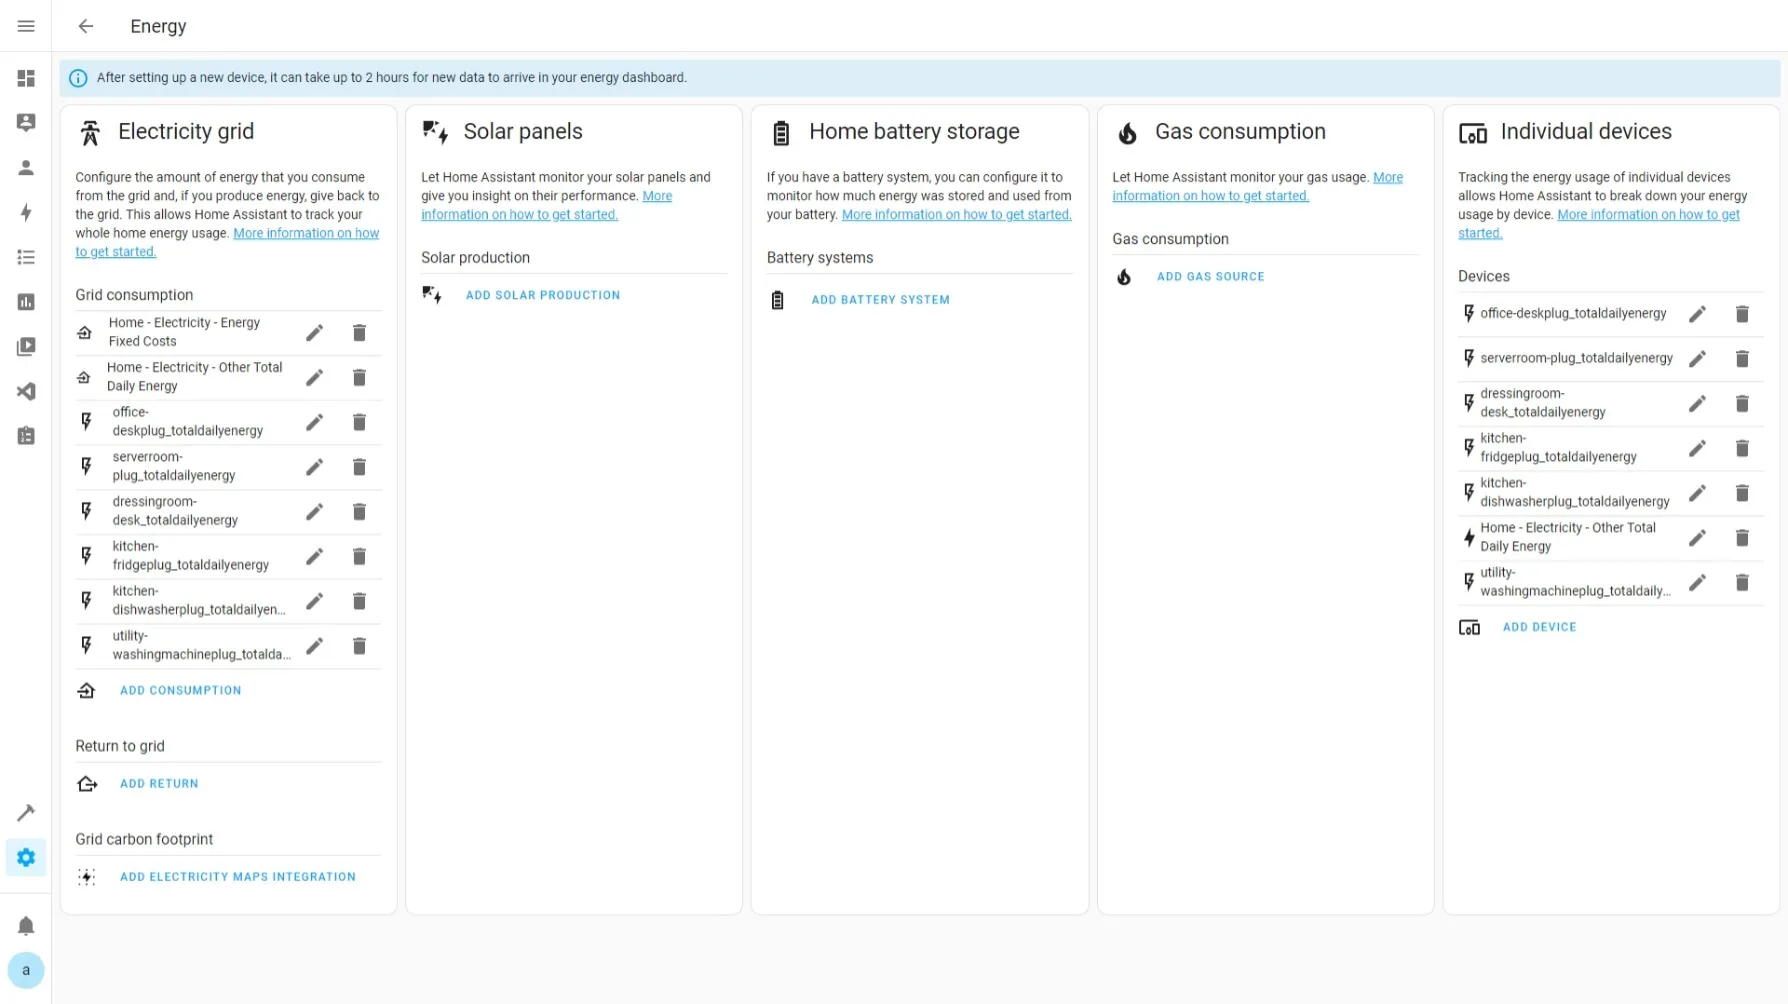
Task: Open user profile avatar 'a'
Action: (26, 970)
